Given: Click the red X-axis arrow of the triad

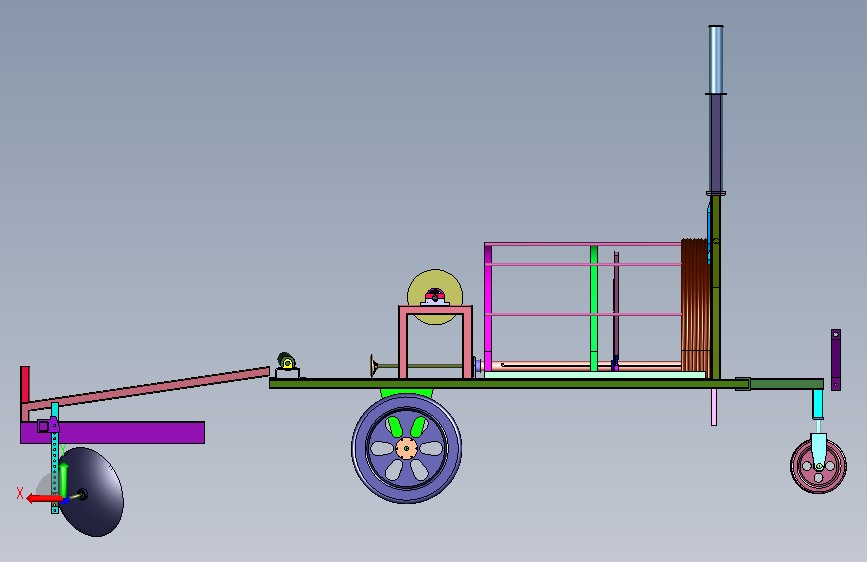Looking at the screenshot, I should 44,499.
